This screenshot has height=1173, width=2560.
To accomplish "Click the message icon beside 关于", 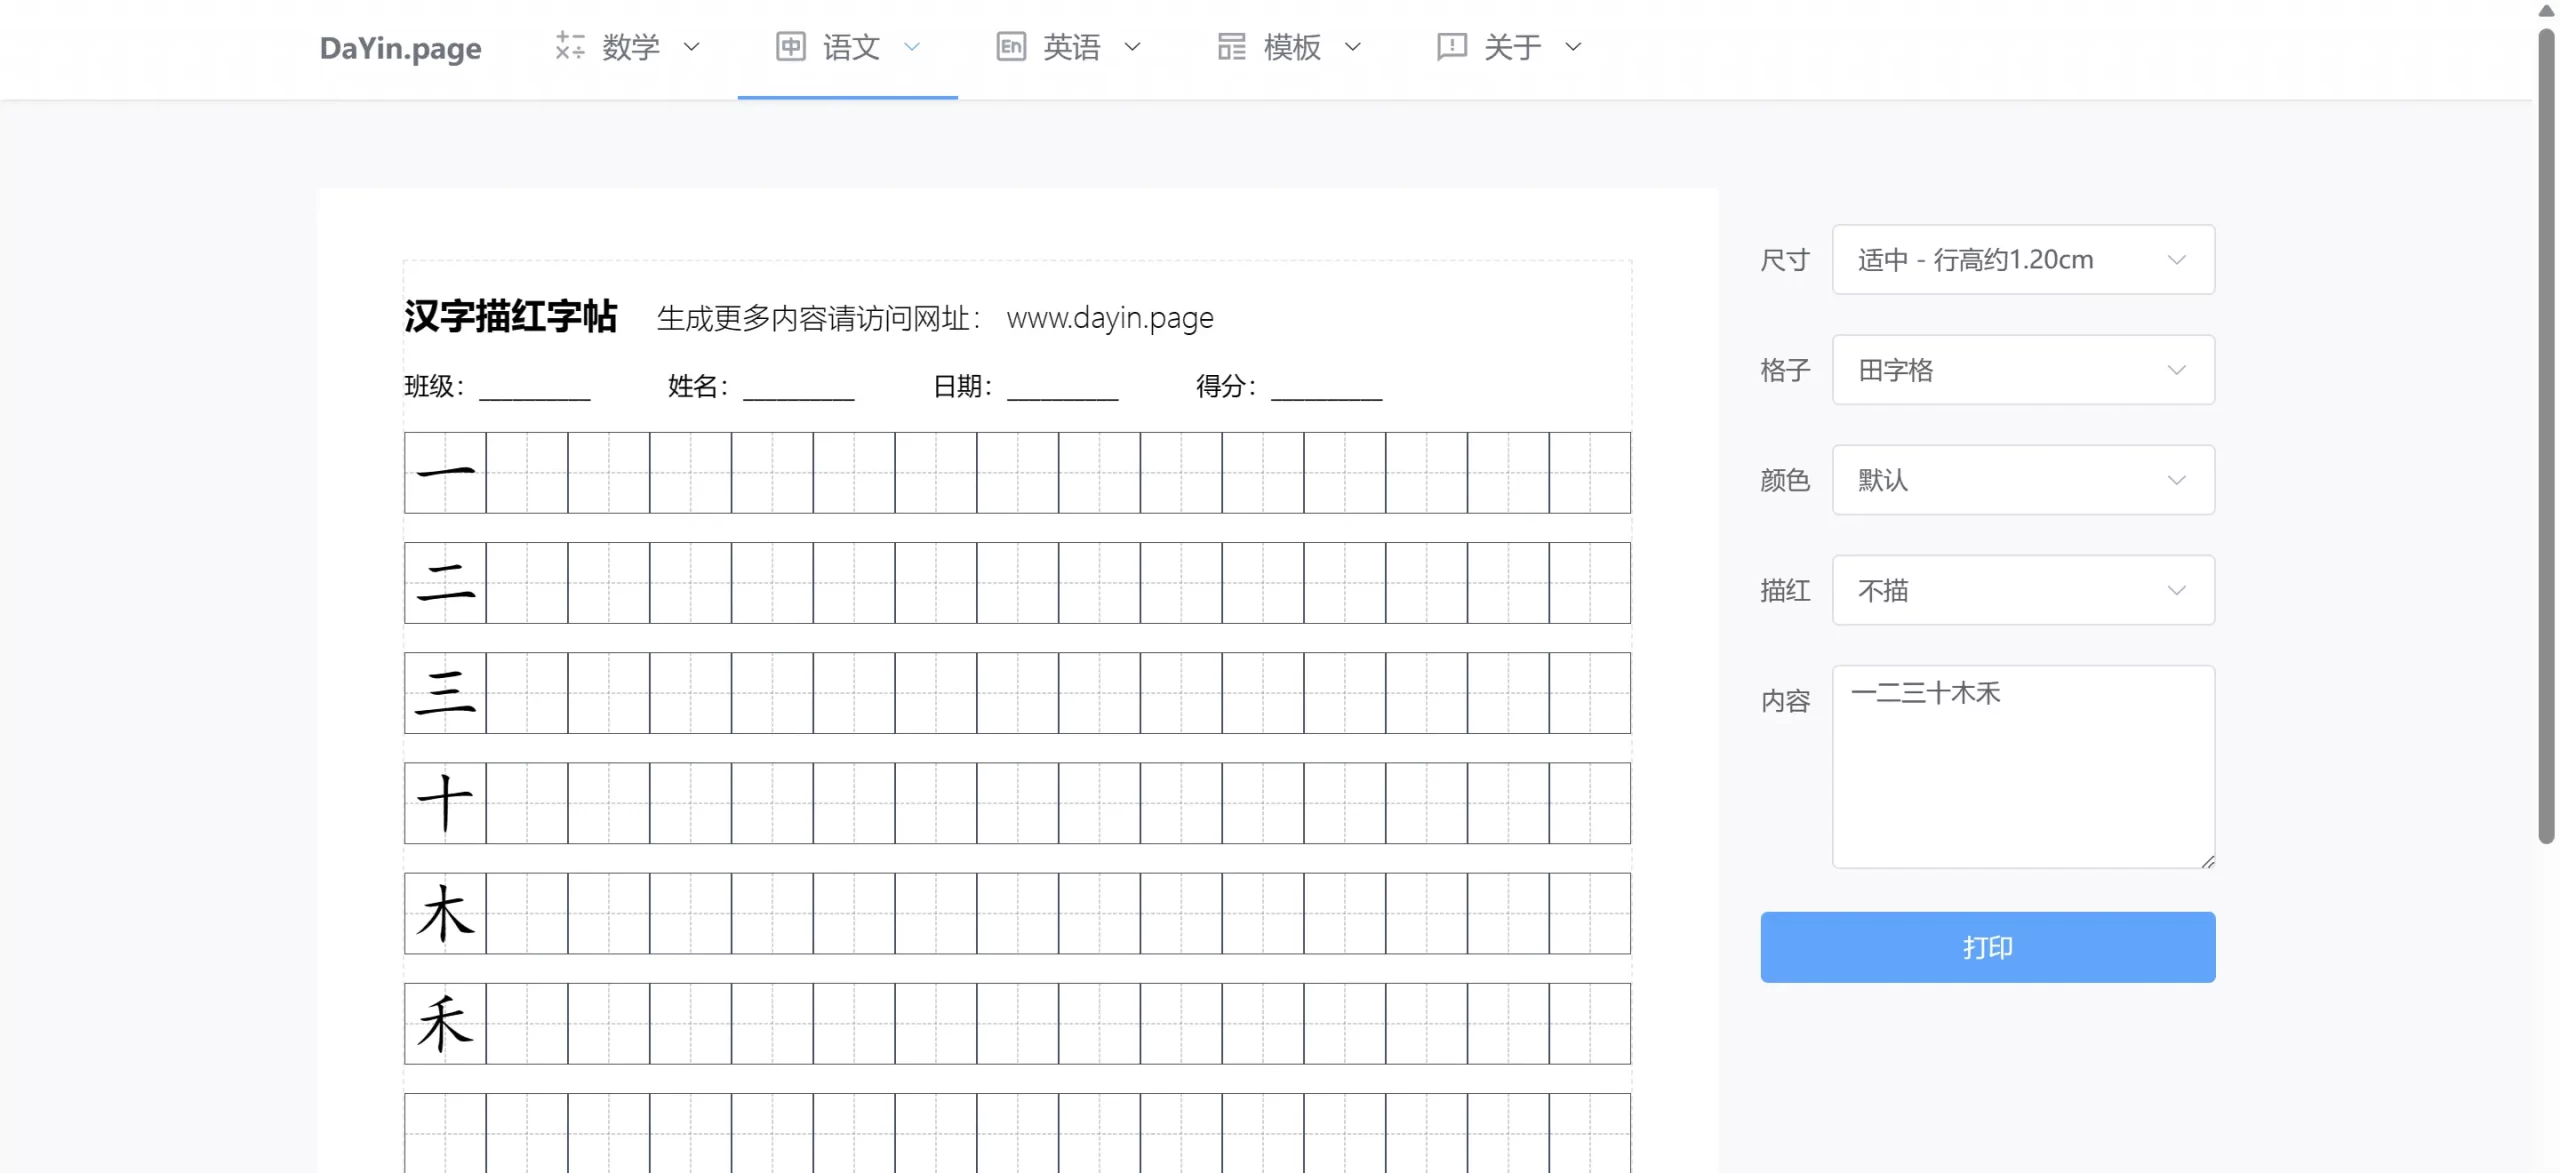I will pyautogui.click(x=1451, y=46).
